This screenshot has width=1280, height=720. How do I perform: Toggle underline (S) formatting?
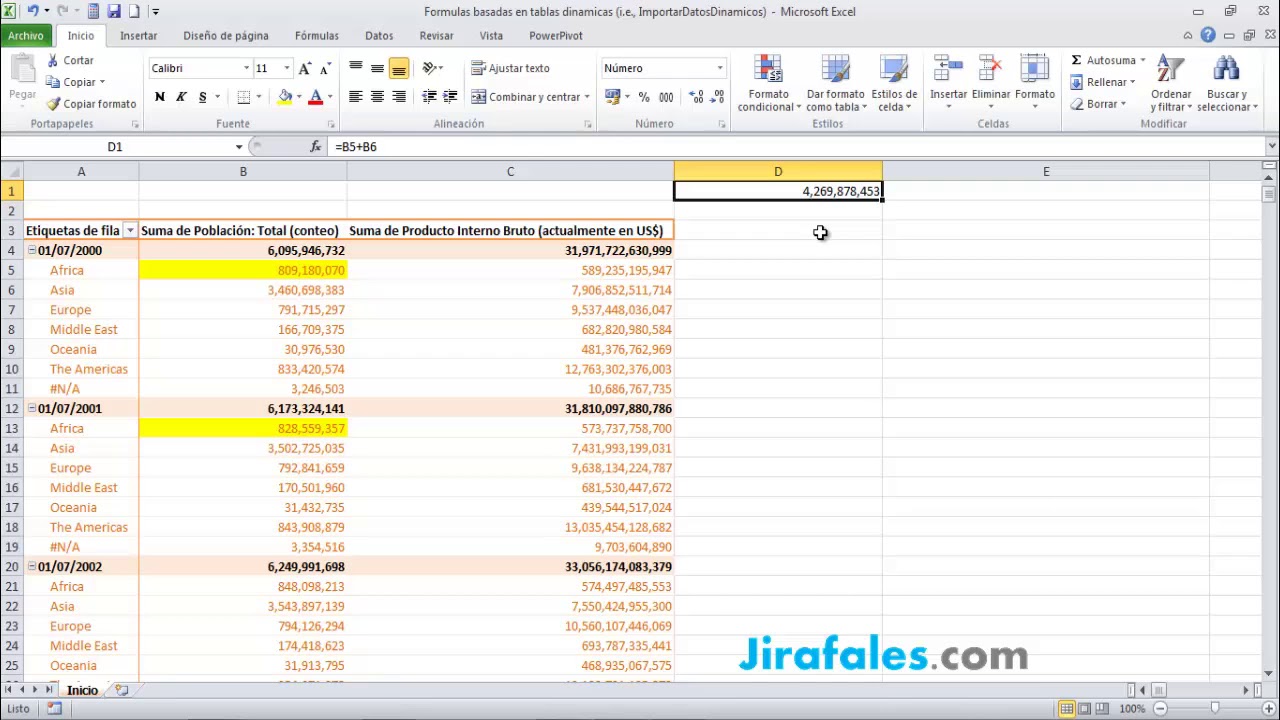[202, 97]
